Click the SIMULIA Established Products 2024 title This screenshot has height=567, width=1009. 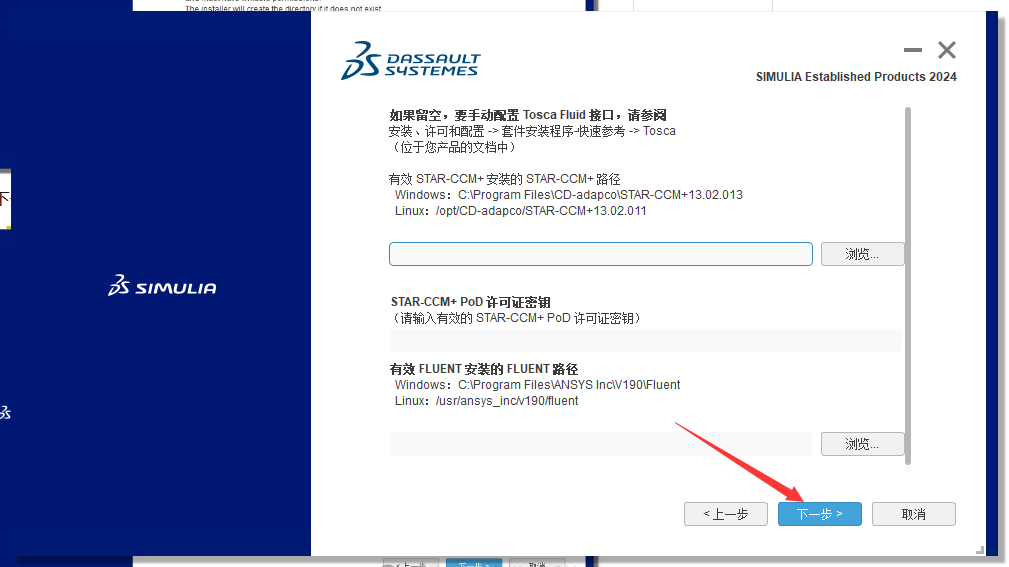pyautogui.click(x=855, y=77)
